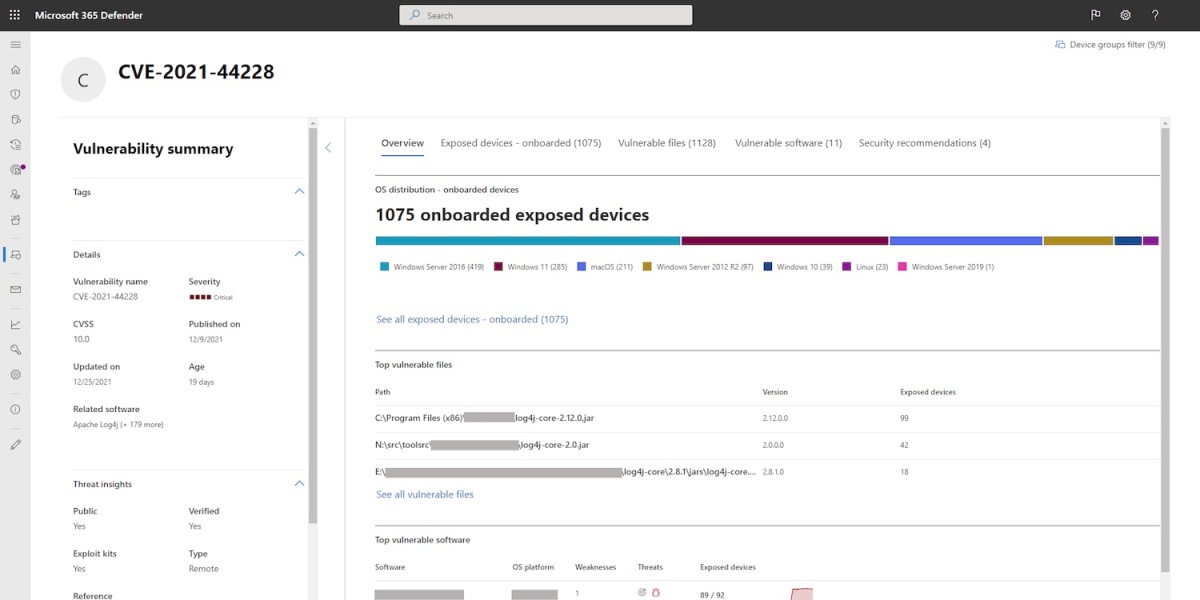Viewport: 1200px width, 600px height.
Task: Open the envelope Email icon in sidebar
Action: [15, 289]
